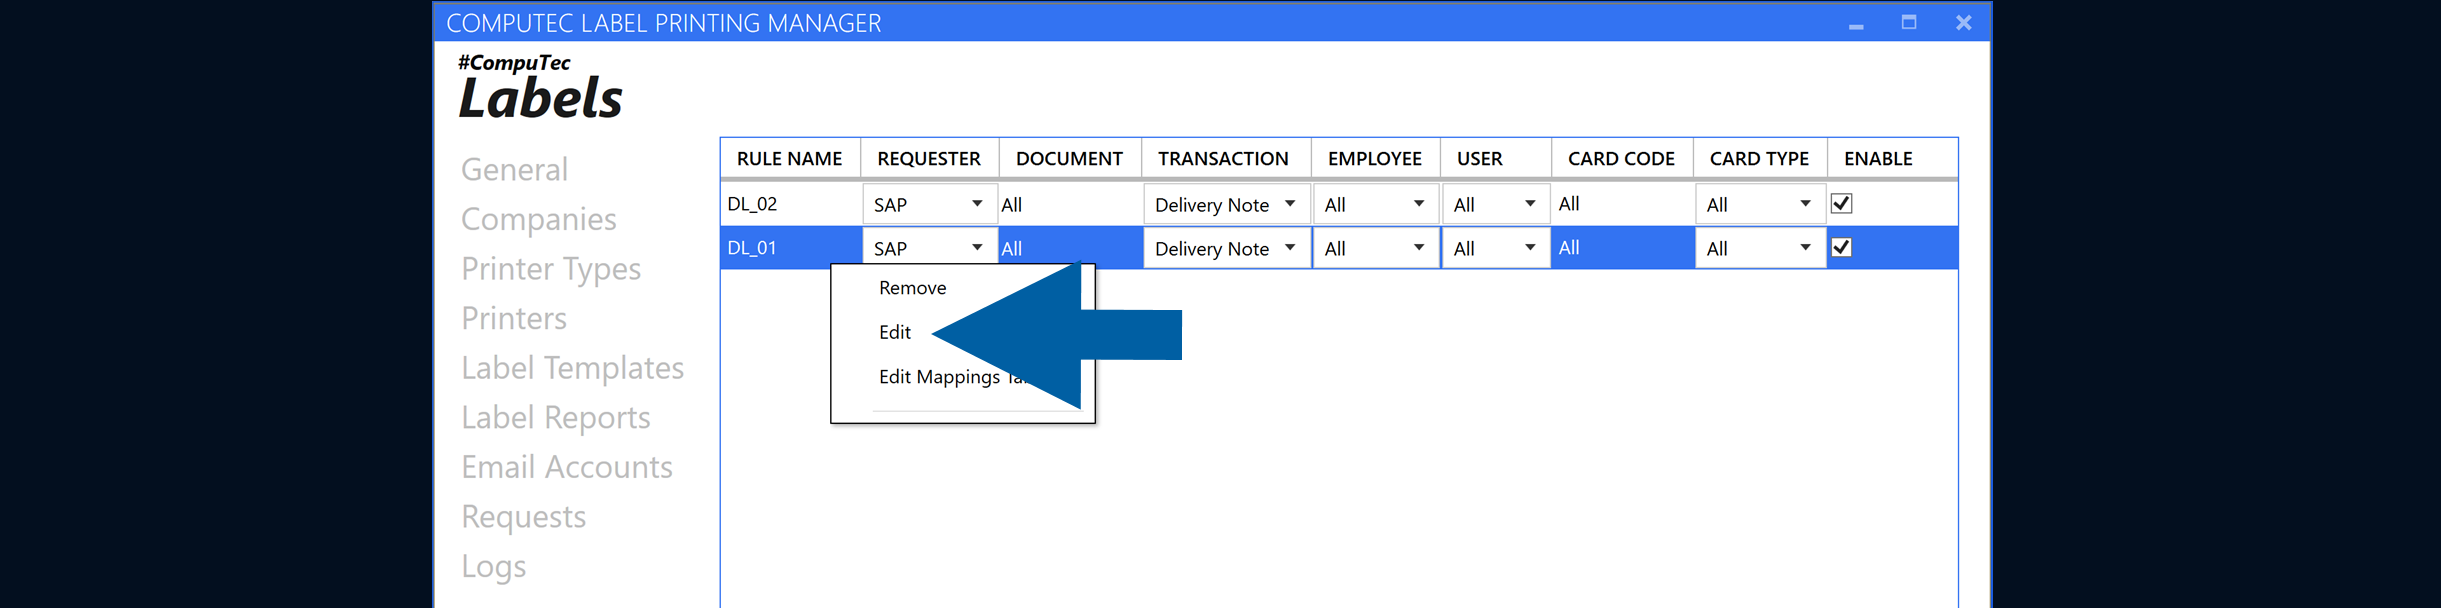
Task: Click Document cell of DL_02 row
Action: coord(1070,204)
